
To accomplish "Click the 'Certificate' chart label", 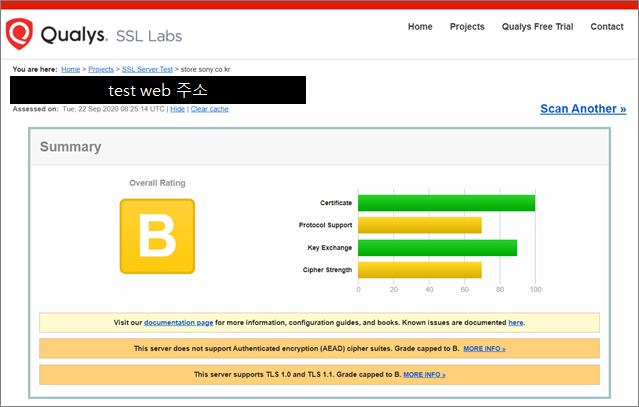I will pyautogui.click(x=336, y=203).
